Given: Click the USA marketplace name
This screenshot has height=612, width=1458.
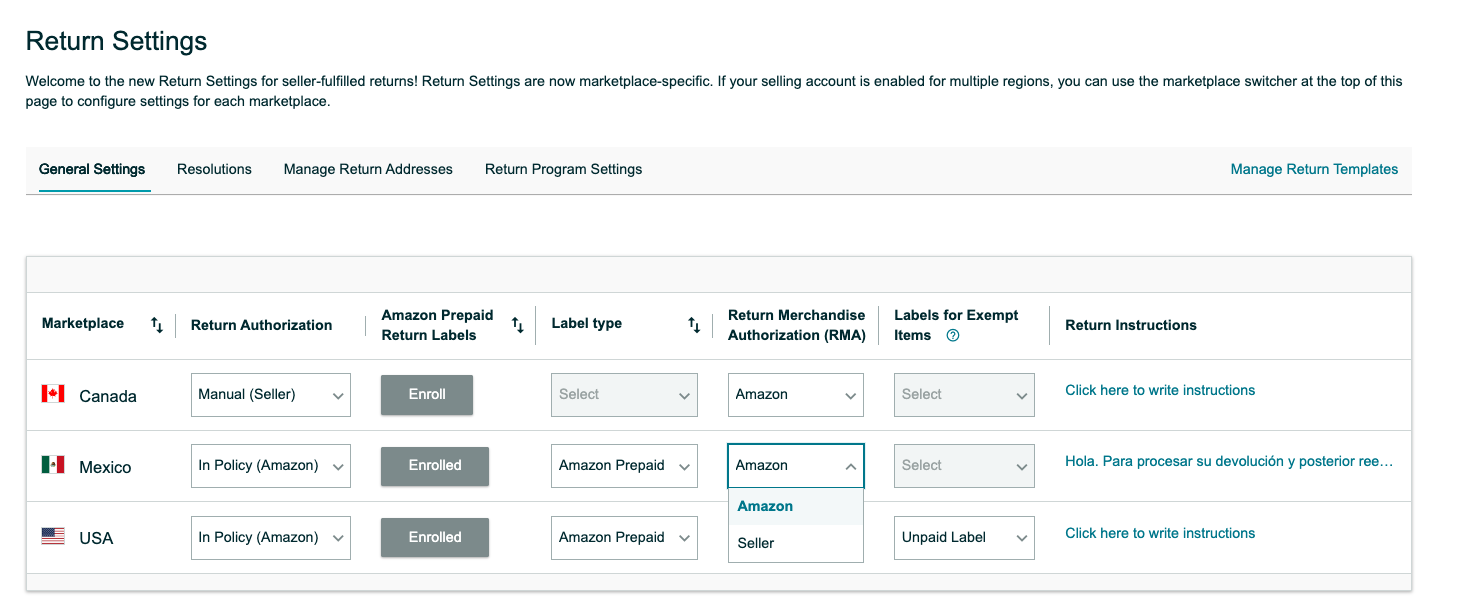Looking at the screenshot, I should coord(96,539).
